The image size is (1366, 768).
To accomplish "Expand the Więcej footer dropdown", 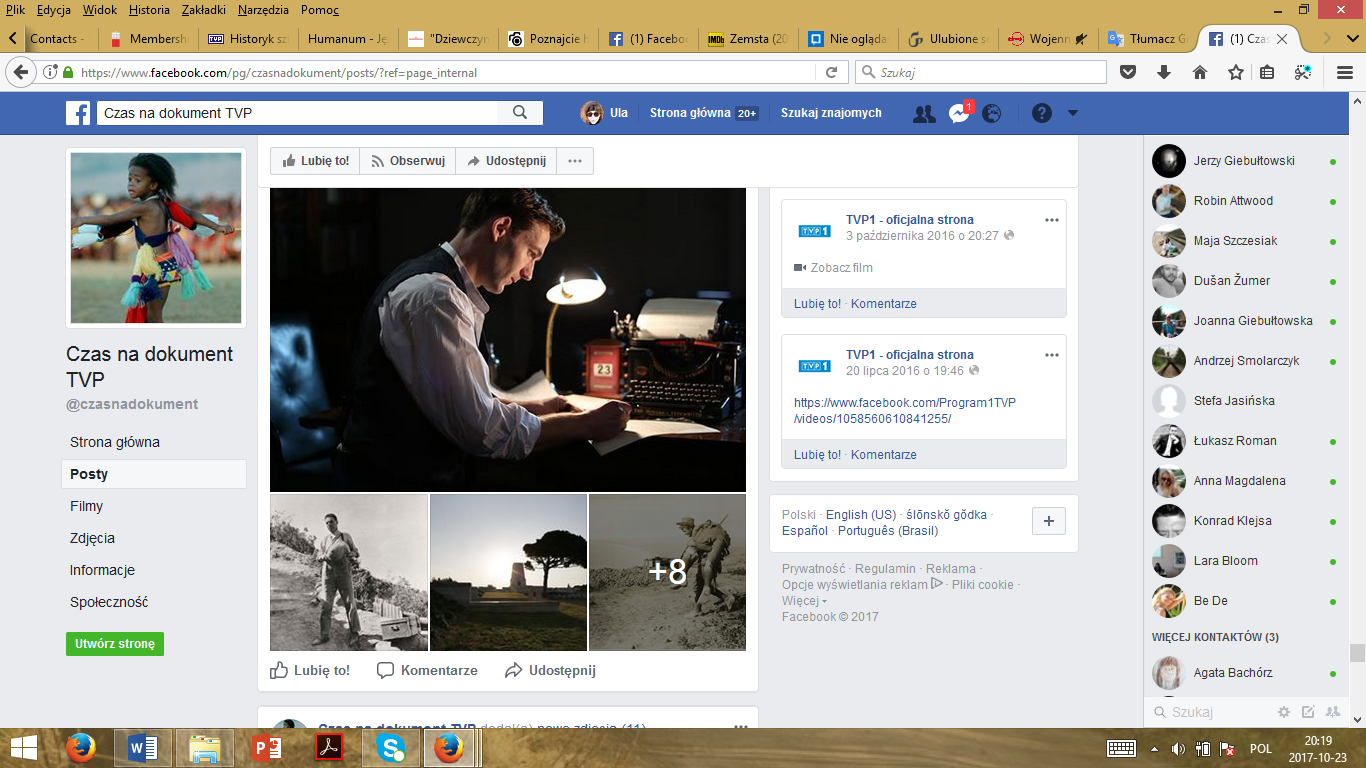I will (805, 601).
